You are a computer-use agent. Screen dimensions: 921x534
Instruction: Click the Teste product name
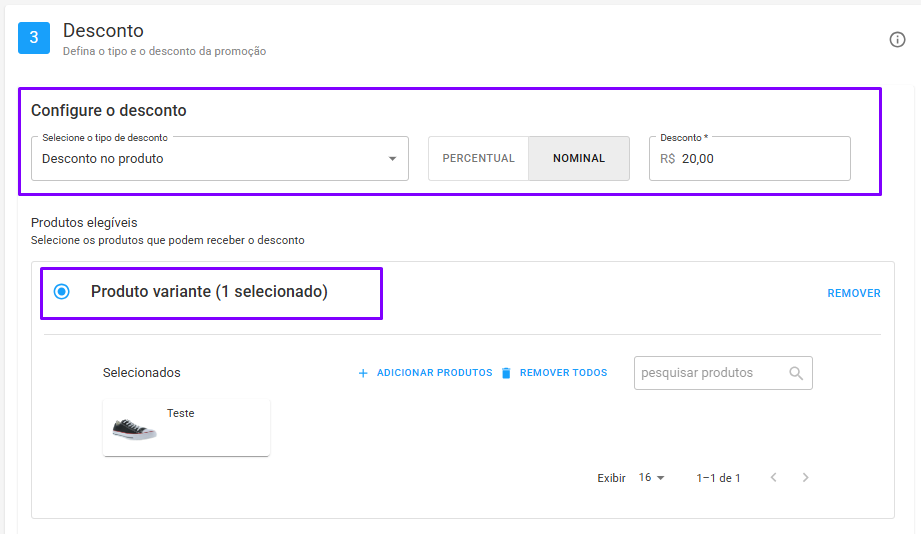[x=180, y=413]
